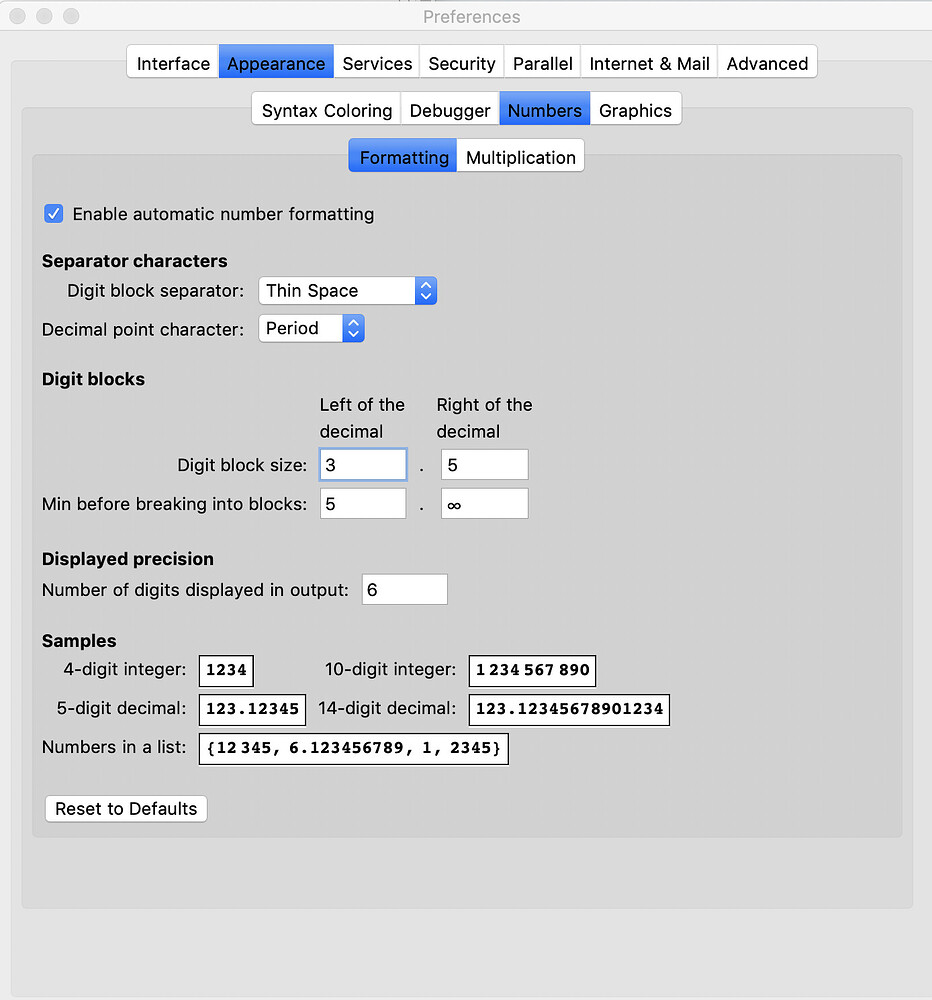Click the window close button

(18, 16)
